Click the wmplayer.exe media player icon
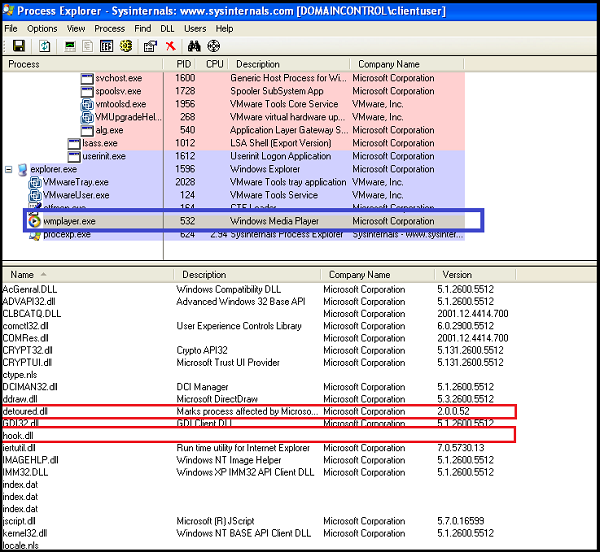 point(34,221)
